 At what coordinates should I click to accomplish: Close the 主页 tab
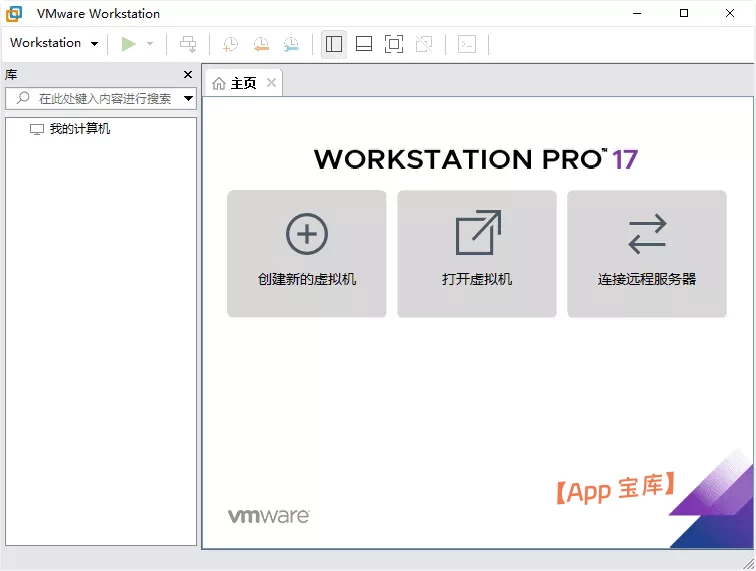point(271,83)
